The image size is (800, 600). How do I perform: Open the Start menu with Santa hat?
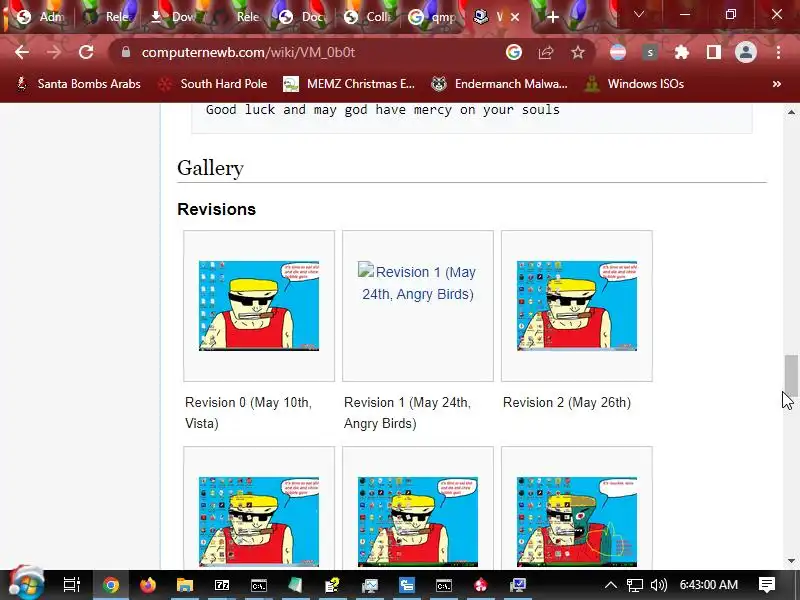[x=26, y=583]
